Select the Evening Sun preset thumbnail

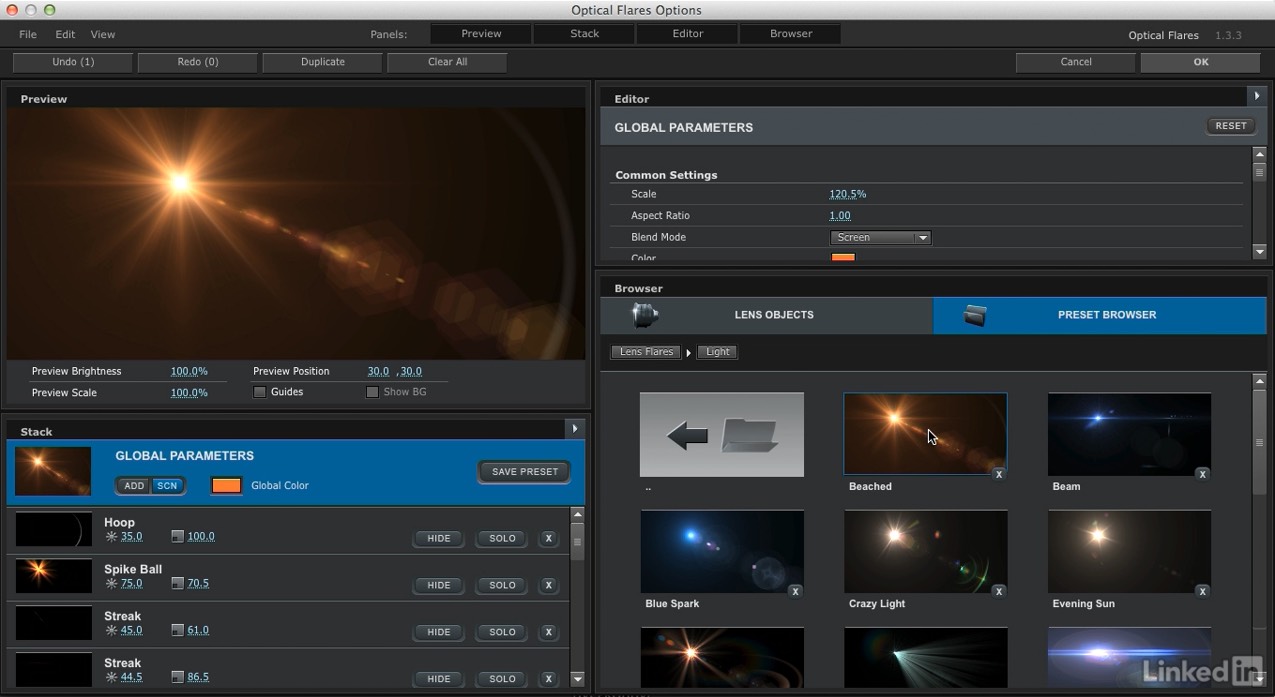tap(1129, 552)
